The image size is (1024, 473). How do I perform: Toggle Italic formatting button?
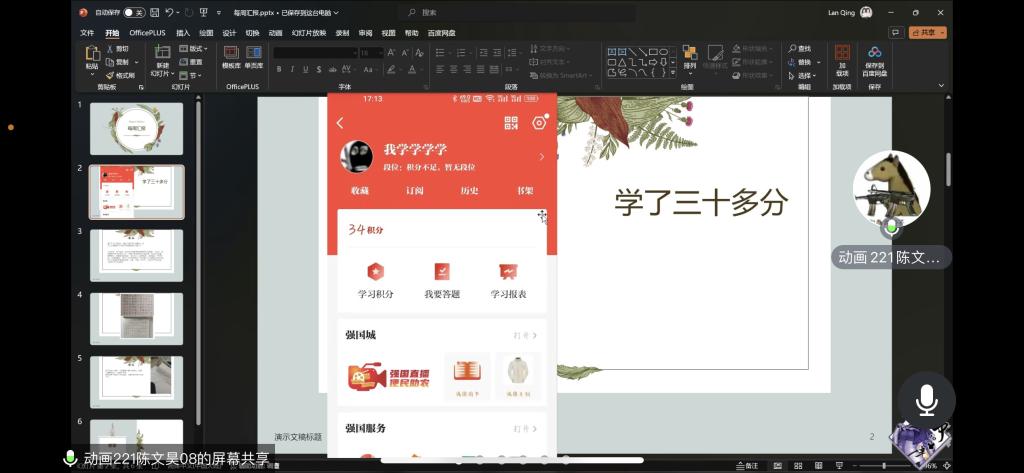point(293,69)
